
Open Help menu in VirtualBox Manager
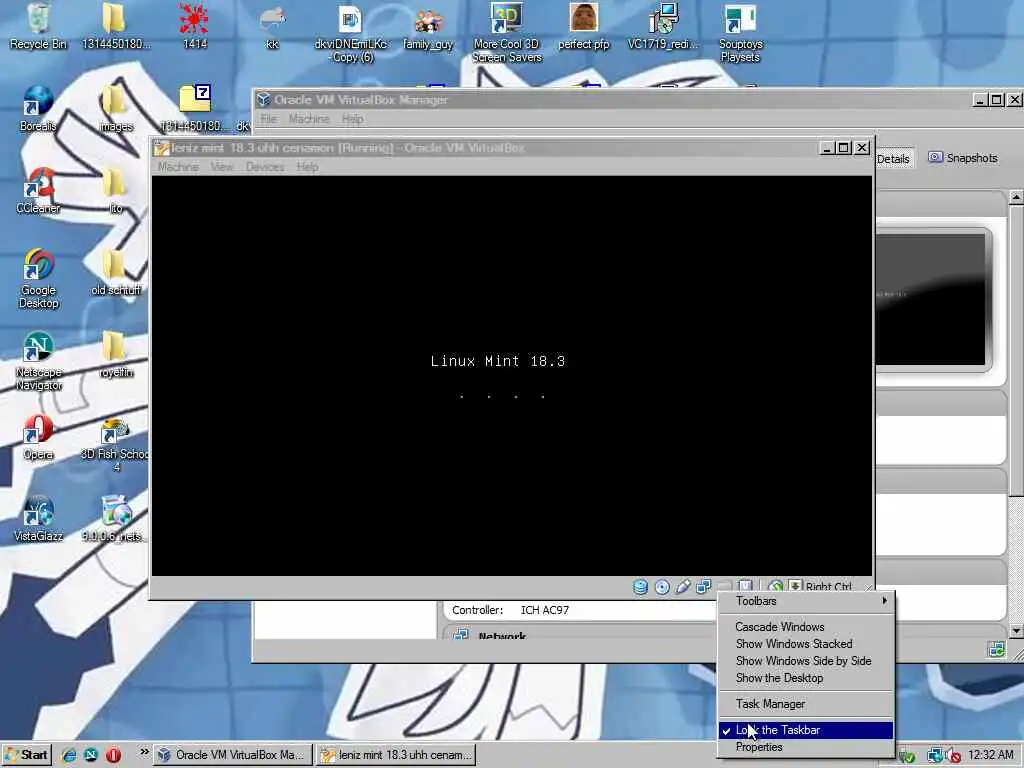pos(352,119)
